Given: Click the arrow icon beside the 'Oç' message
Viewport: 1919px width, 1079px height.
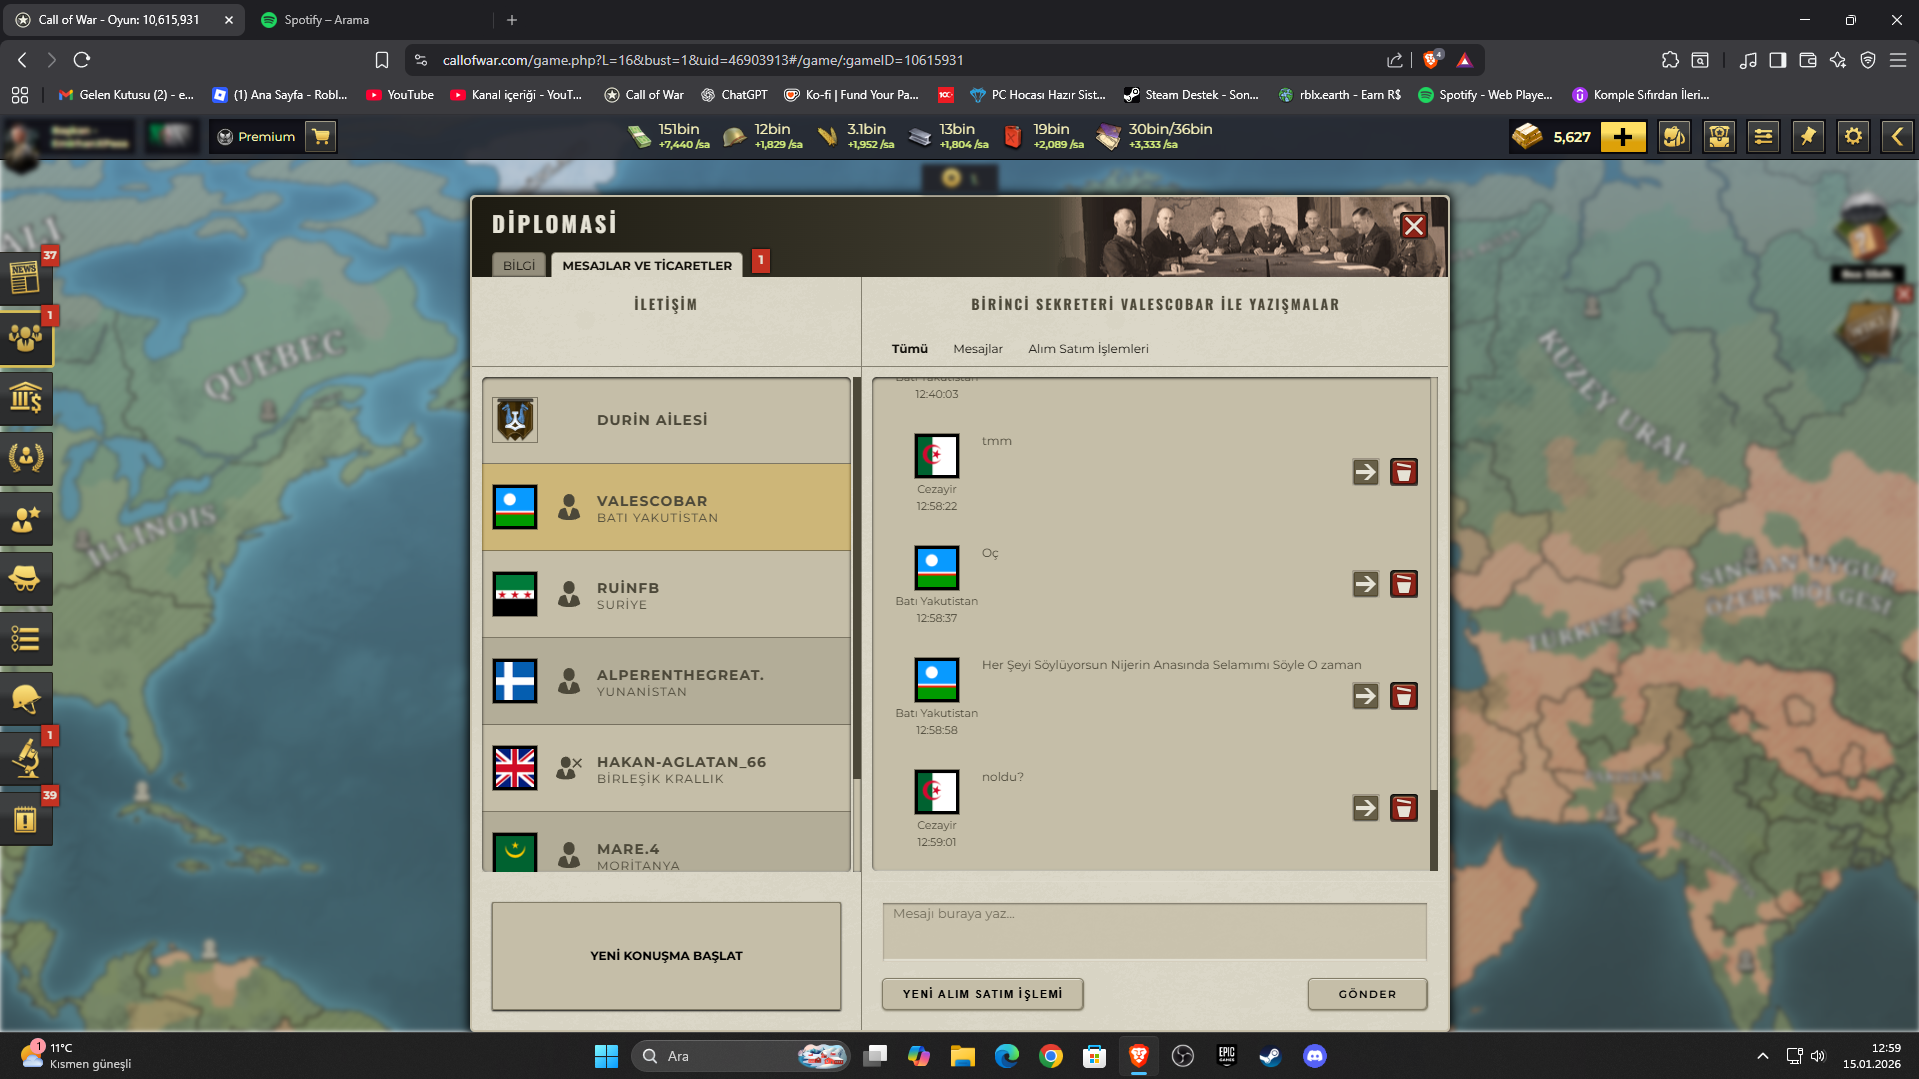Looking at the screenshot, I should [1366, 584].
